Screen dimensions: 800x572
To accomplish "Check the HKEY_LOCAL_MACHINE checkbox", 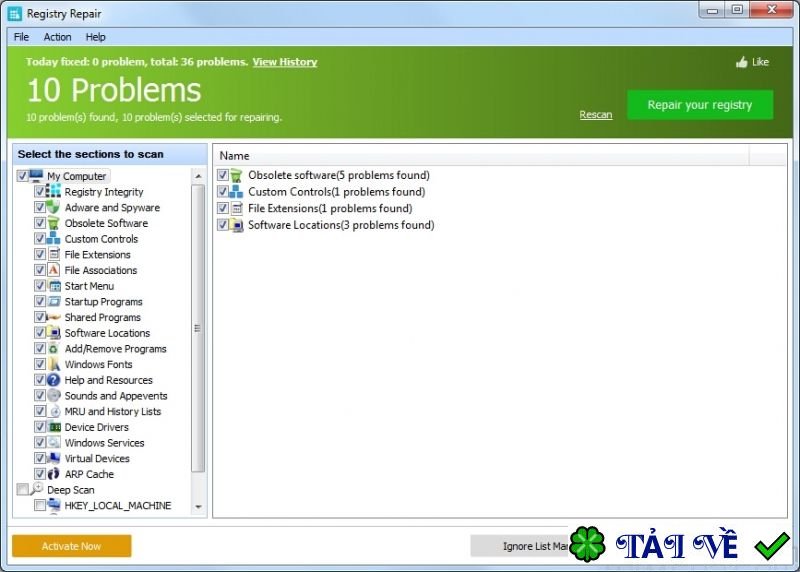I will [x=40, y=505].
